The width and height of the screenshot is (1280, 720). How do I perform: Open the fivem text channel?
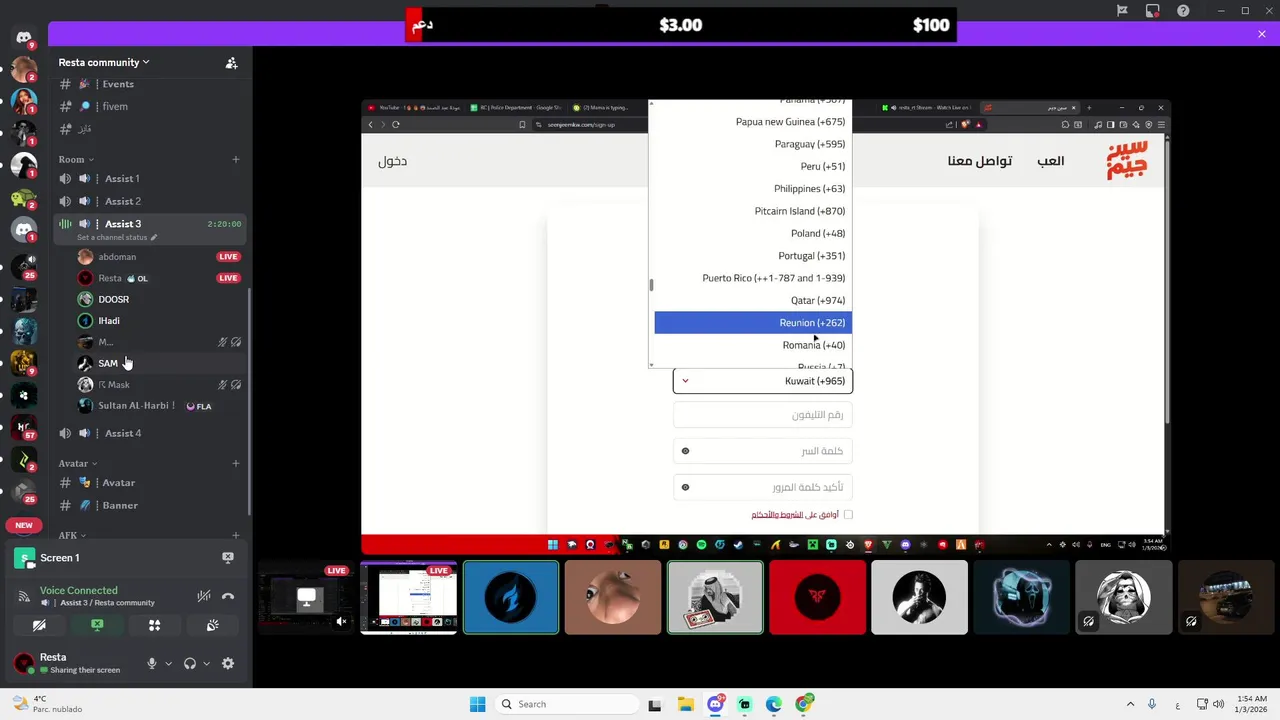150,106
